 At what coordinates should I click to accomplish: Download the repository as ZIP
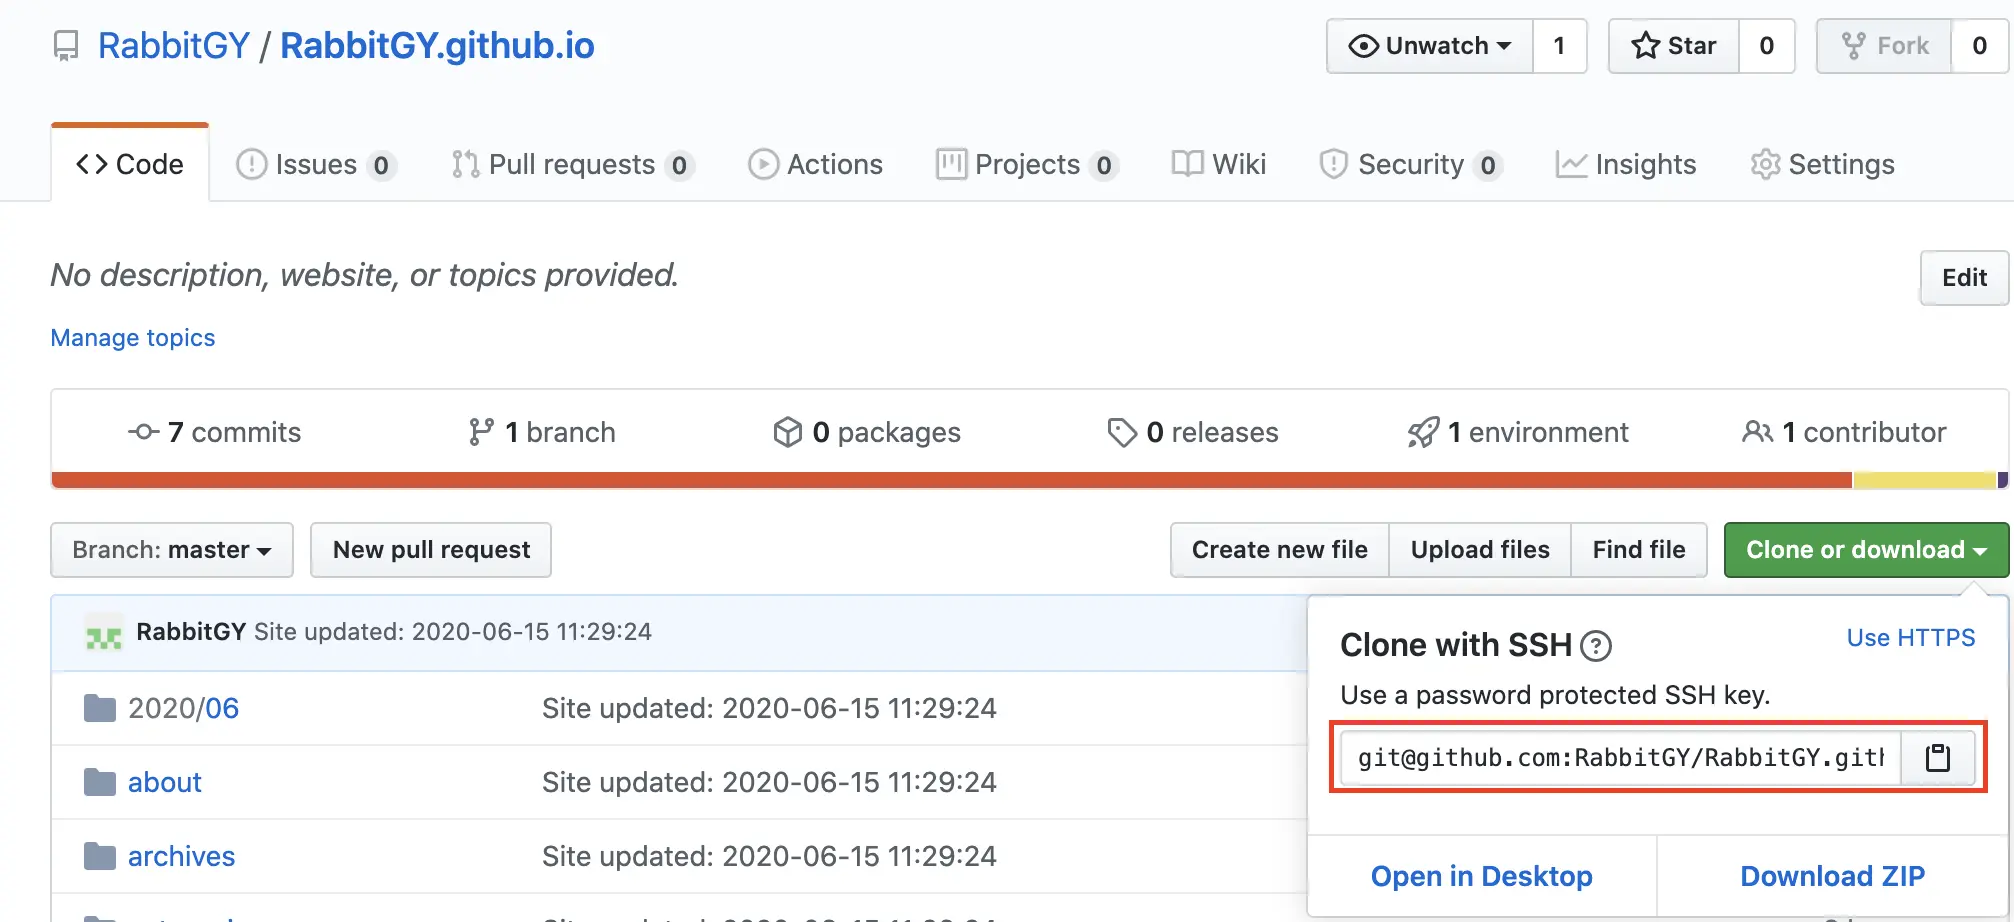click(1832, 876)
